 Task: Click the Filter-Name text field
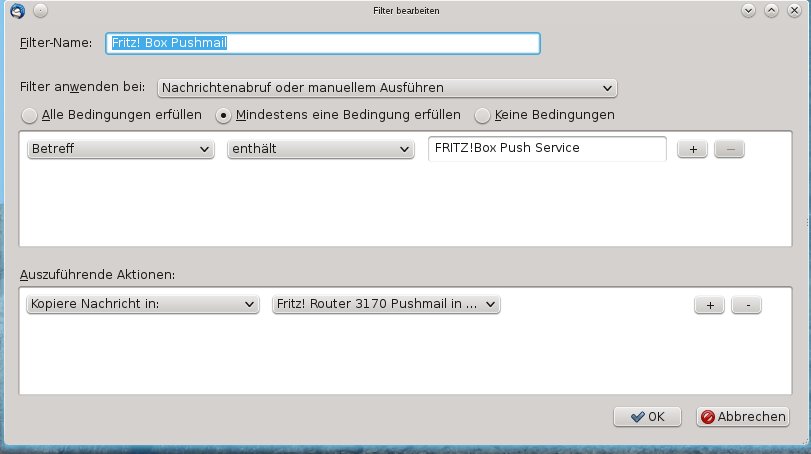[323, 43]
